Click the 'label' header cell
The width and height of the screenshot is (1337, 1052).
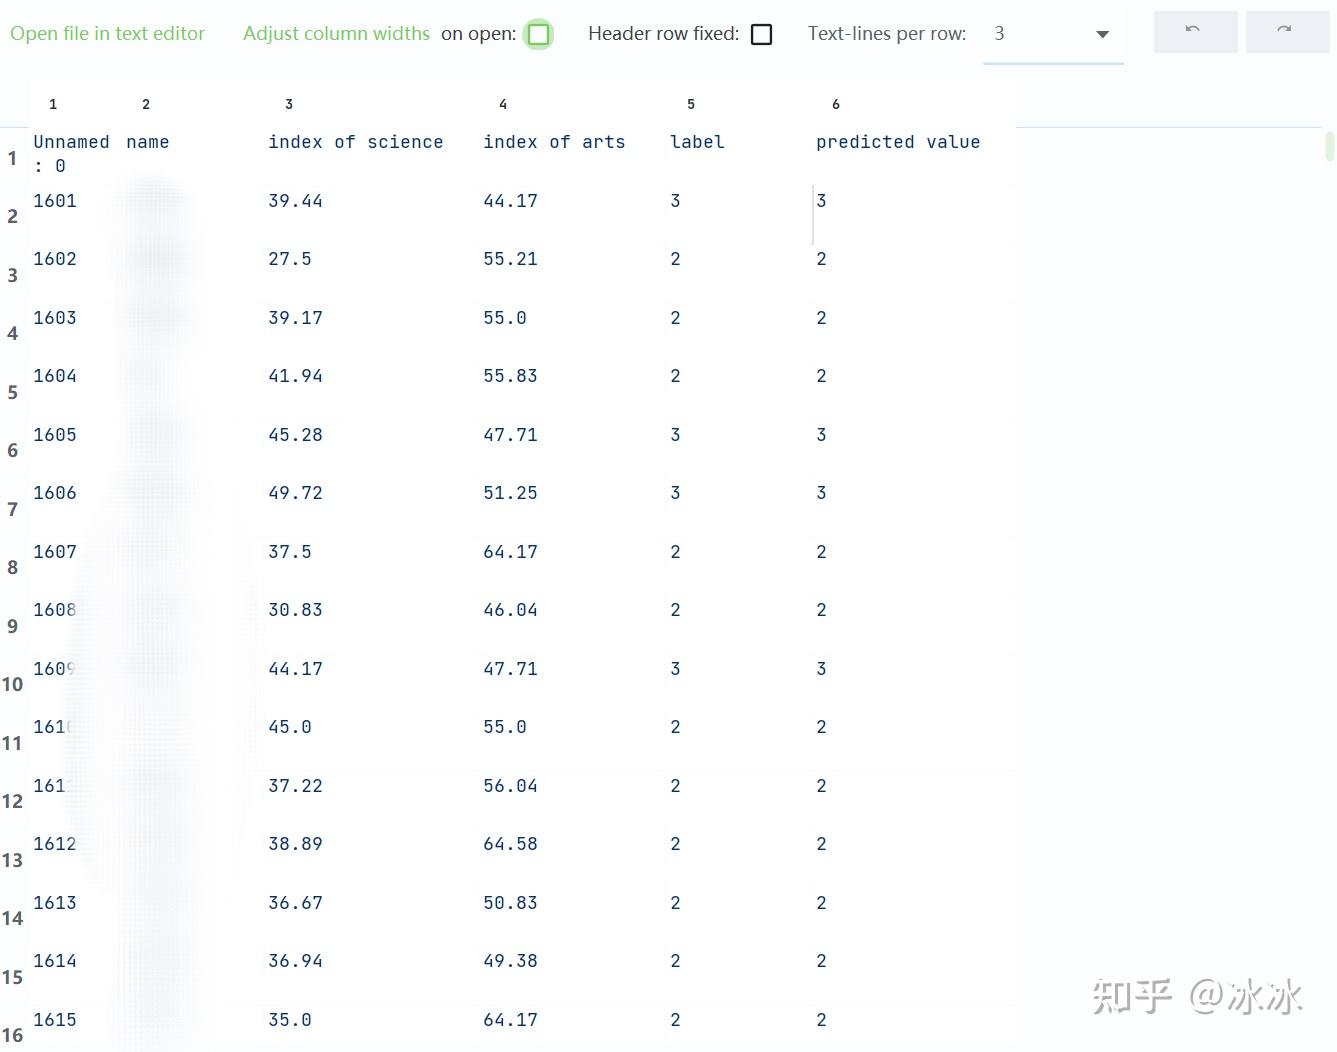pyautogui.click(x=697, y=142)
